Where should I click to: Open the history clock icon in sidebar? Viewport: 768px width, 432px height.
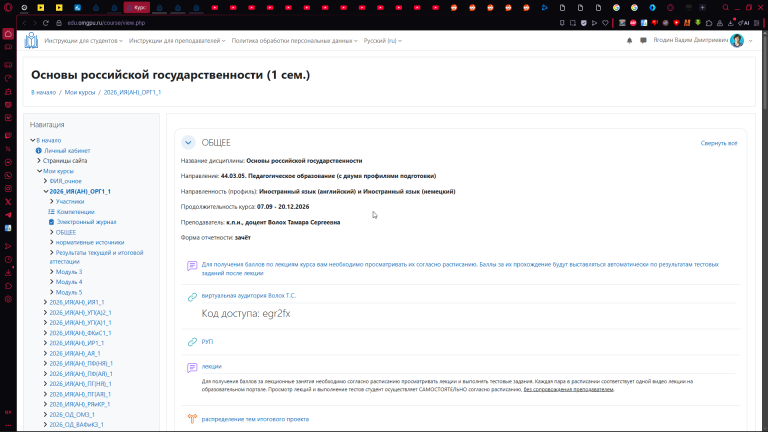click(8, 260)
